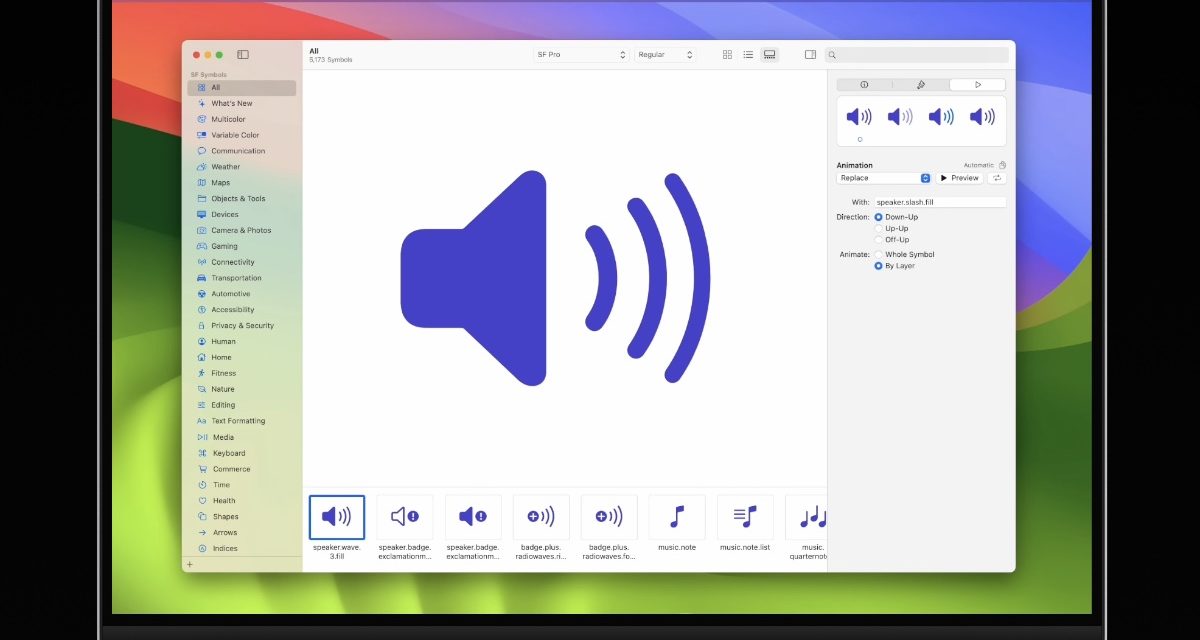Expand the Replace animation type dropdown

[884, 178]
